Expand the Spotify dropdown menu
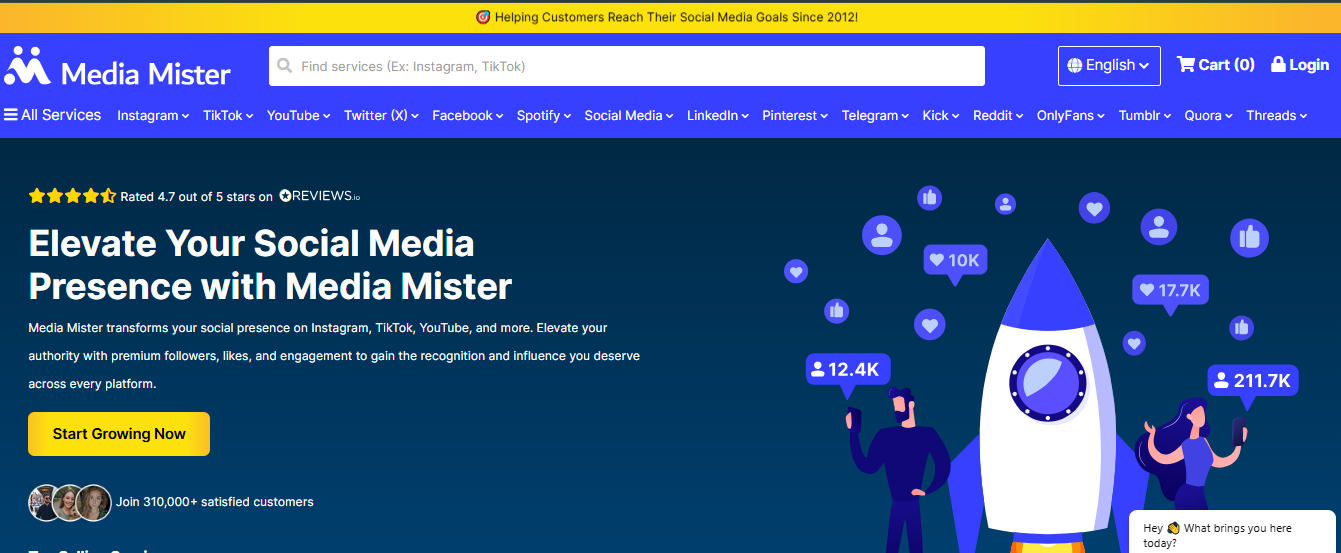 pos(544,115)
